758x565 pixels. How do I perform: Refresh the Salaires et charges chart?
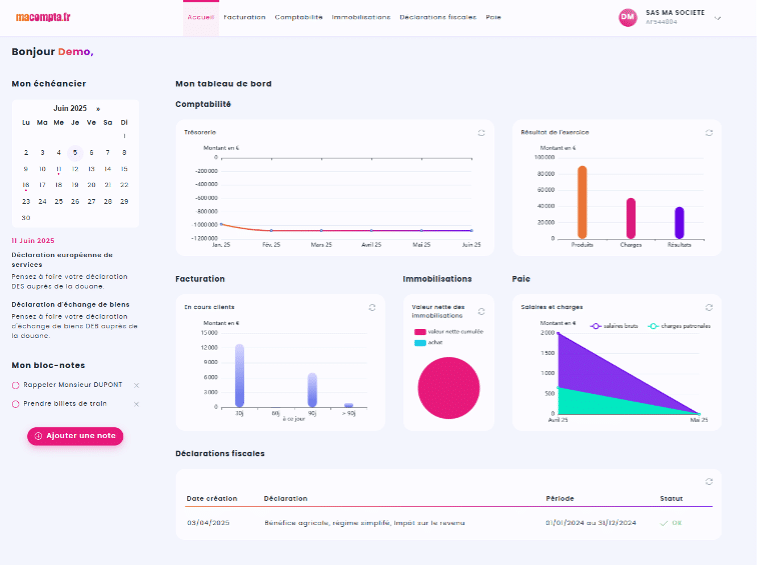pos(709,307)
